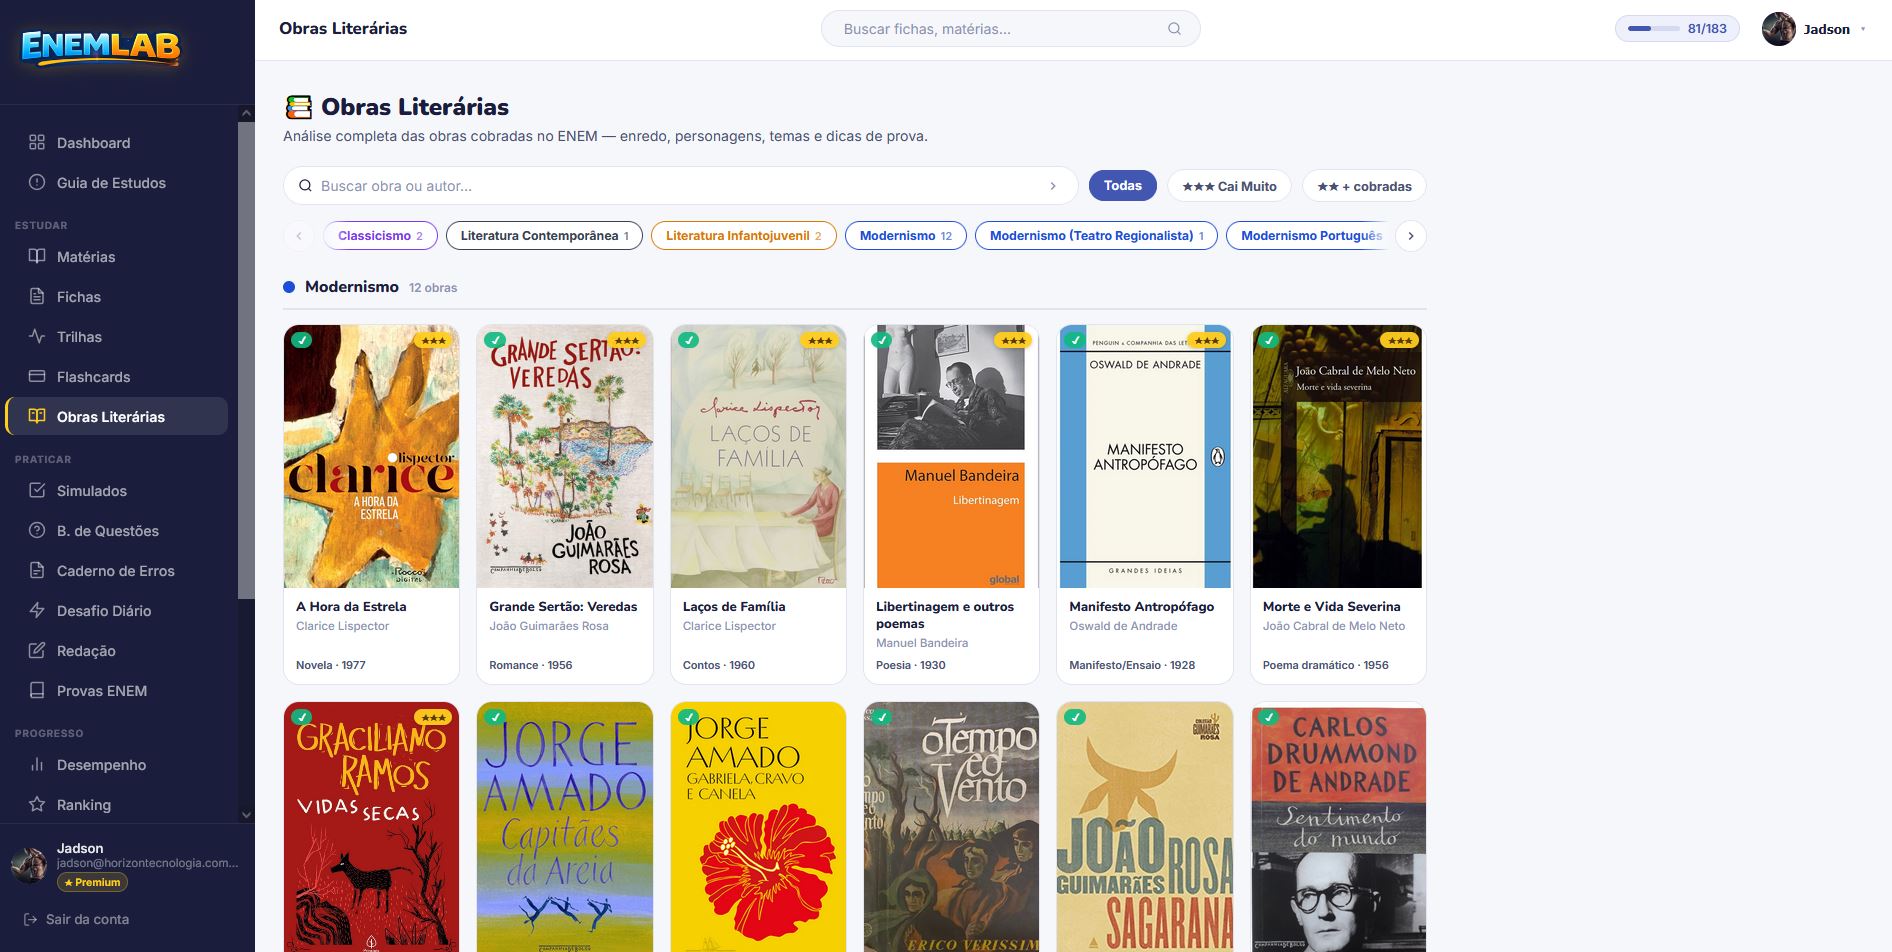Click the sidebar scroll-up arrow

pyautogui.click(x=246, y=114)
